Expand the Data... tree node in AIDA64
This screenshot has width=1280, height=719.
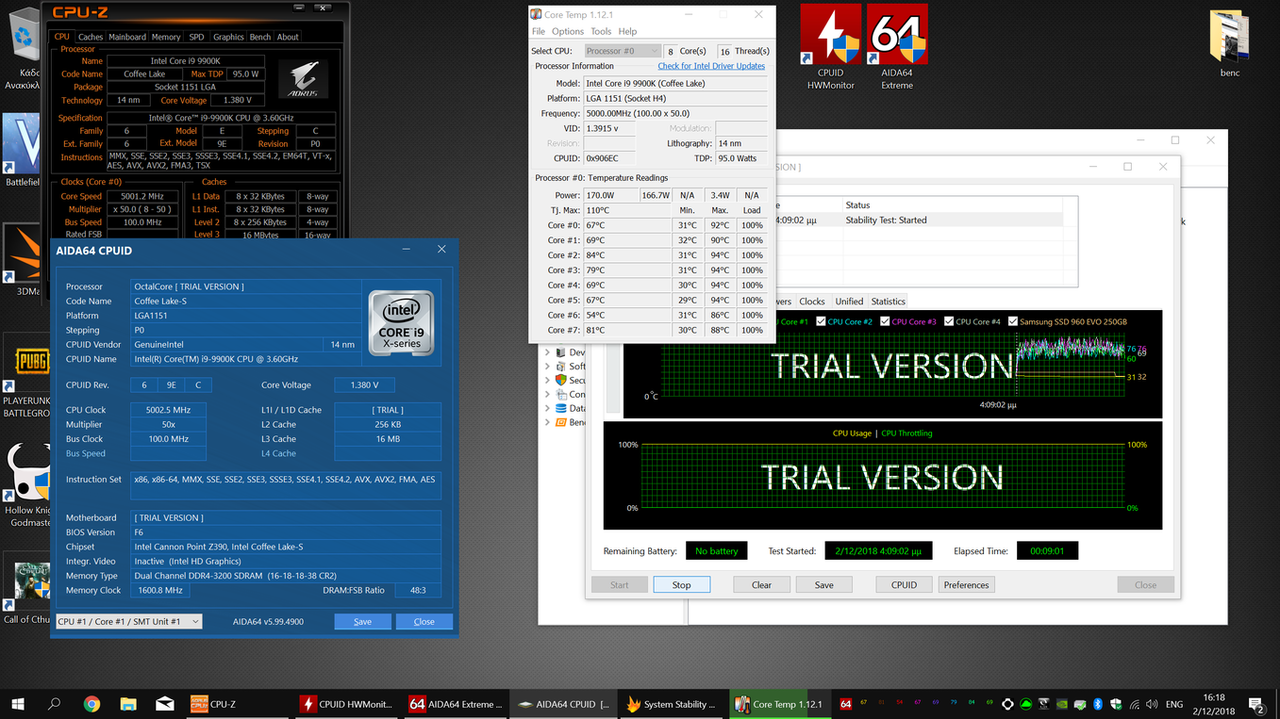point(547,408)
